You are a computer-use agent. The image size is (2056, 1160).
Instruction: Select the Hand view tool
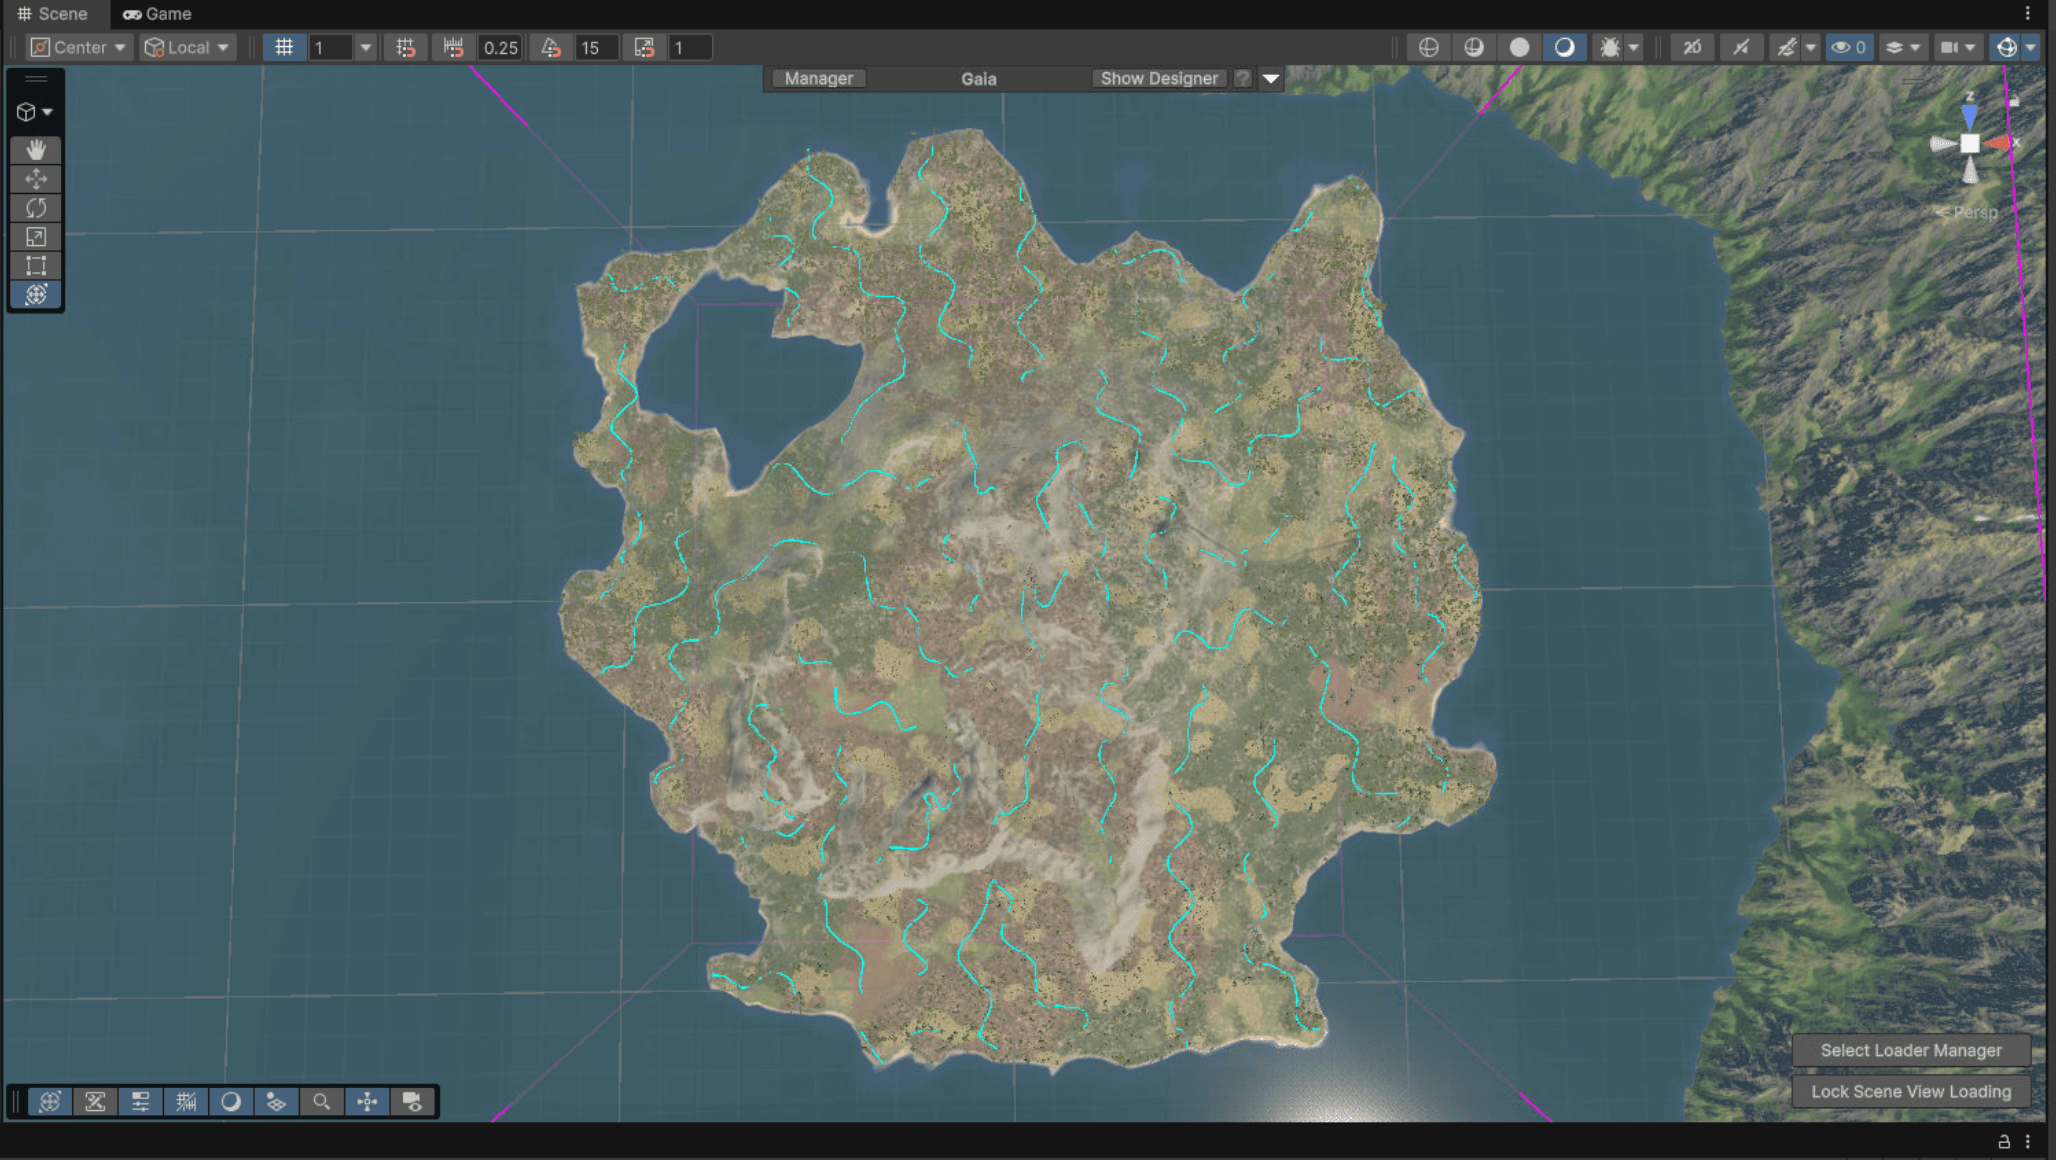click(36, 150)
